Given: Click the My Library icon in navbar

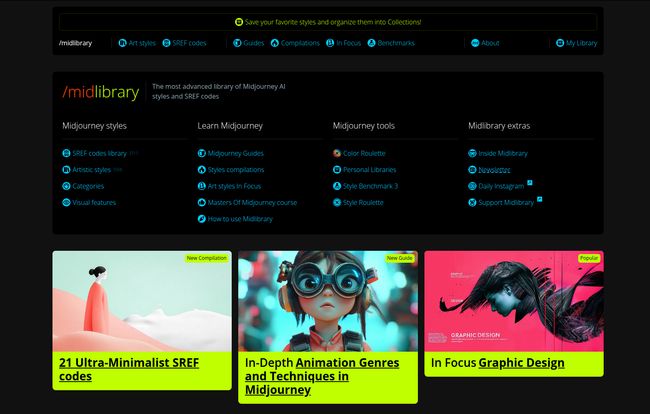Looking at the screenshot, I should [x=560, y=43].
